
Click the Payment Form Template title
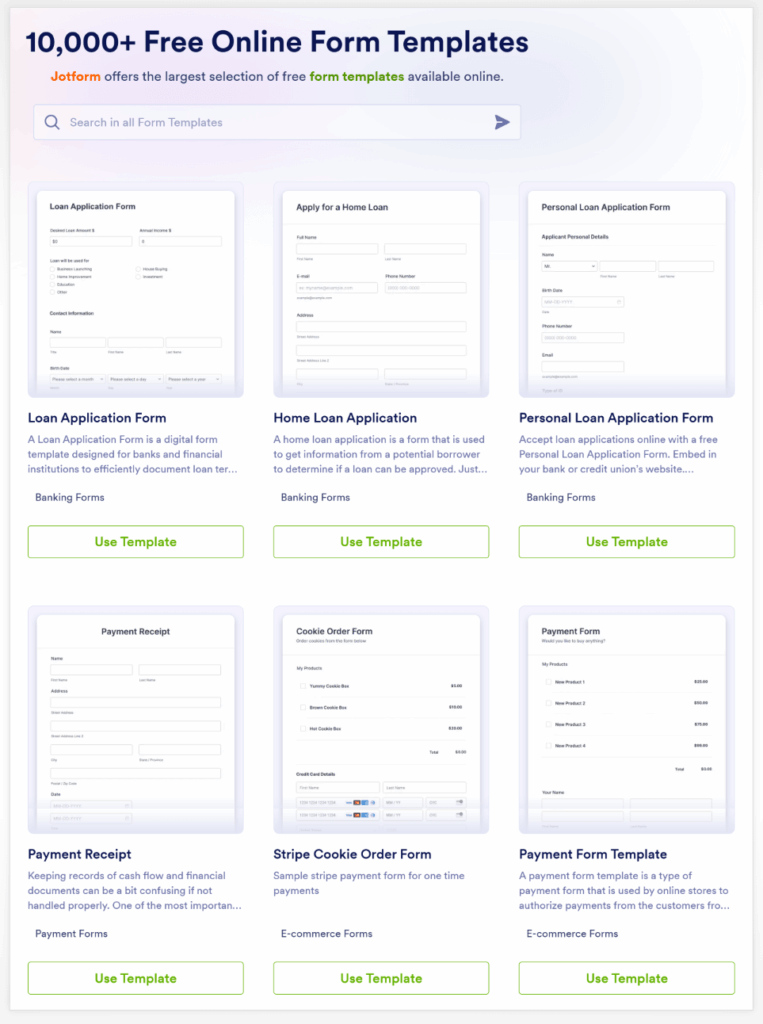coord(593,854)
